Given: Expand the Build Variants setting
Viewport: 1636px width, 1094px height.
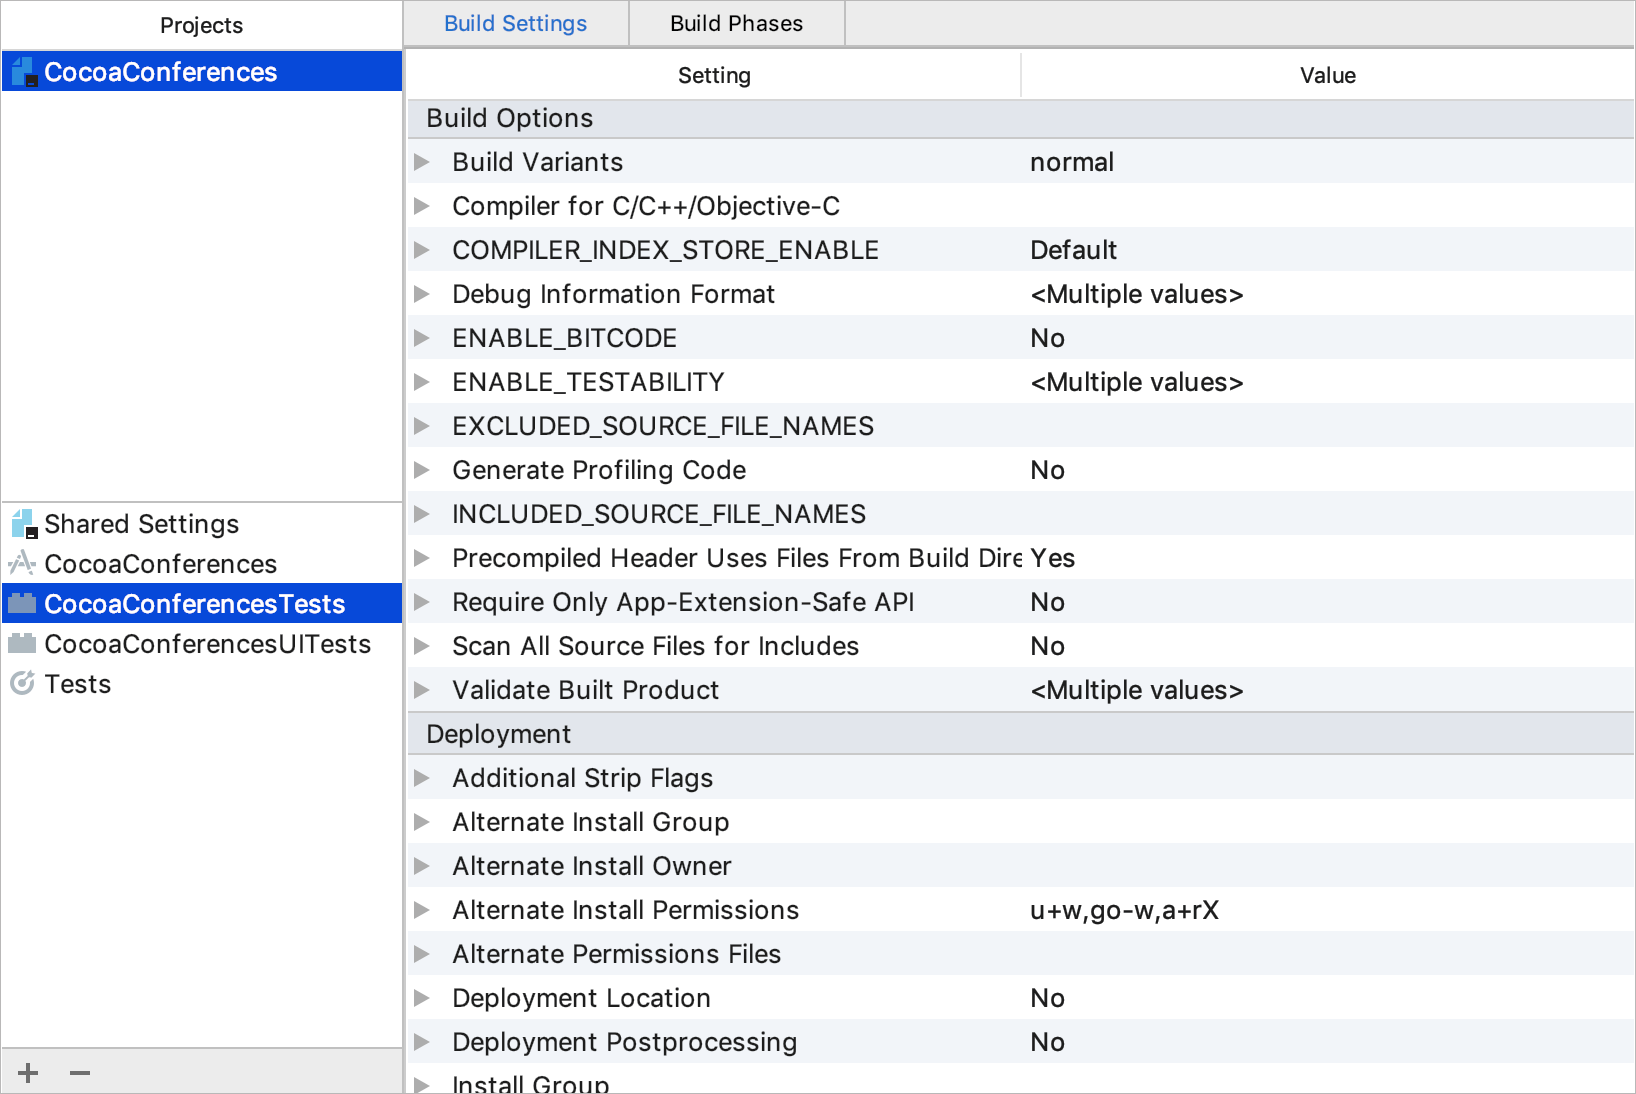Looking at the screenshot, I should click(422, 161).
